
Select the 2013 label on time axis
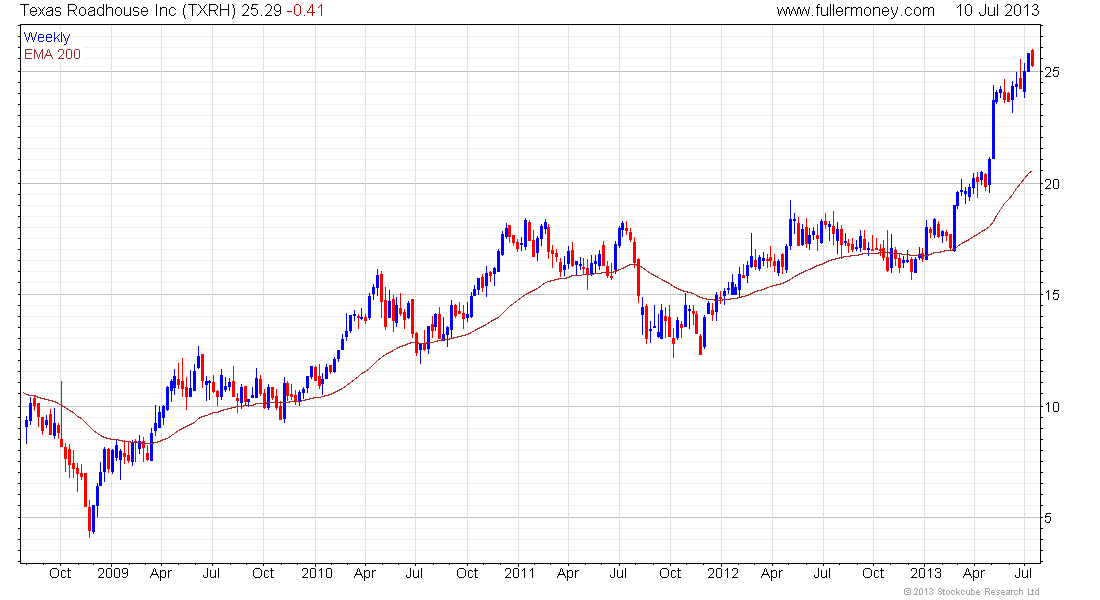(925, 573)
